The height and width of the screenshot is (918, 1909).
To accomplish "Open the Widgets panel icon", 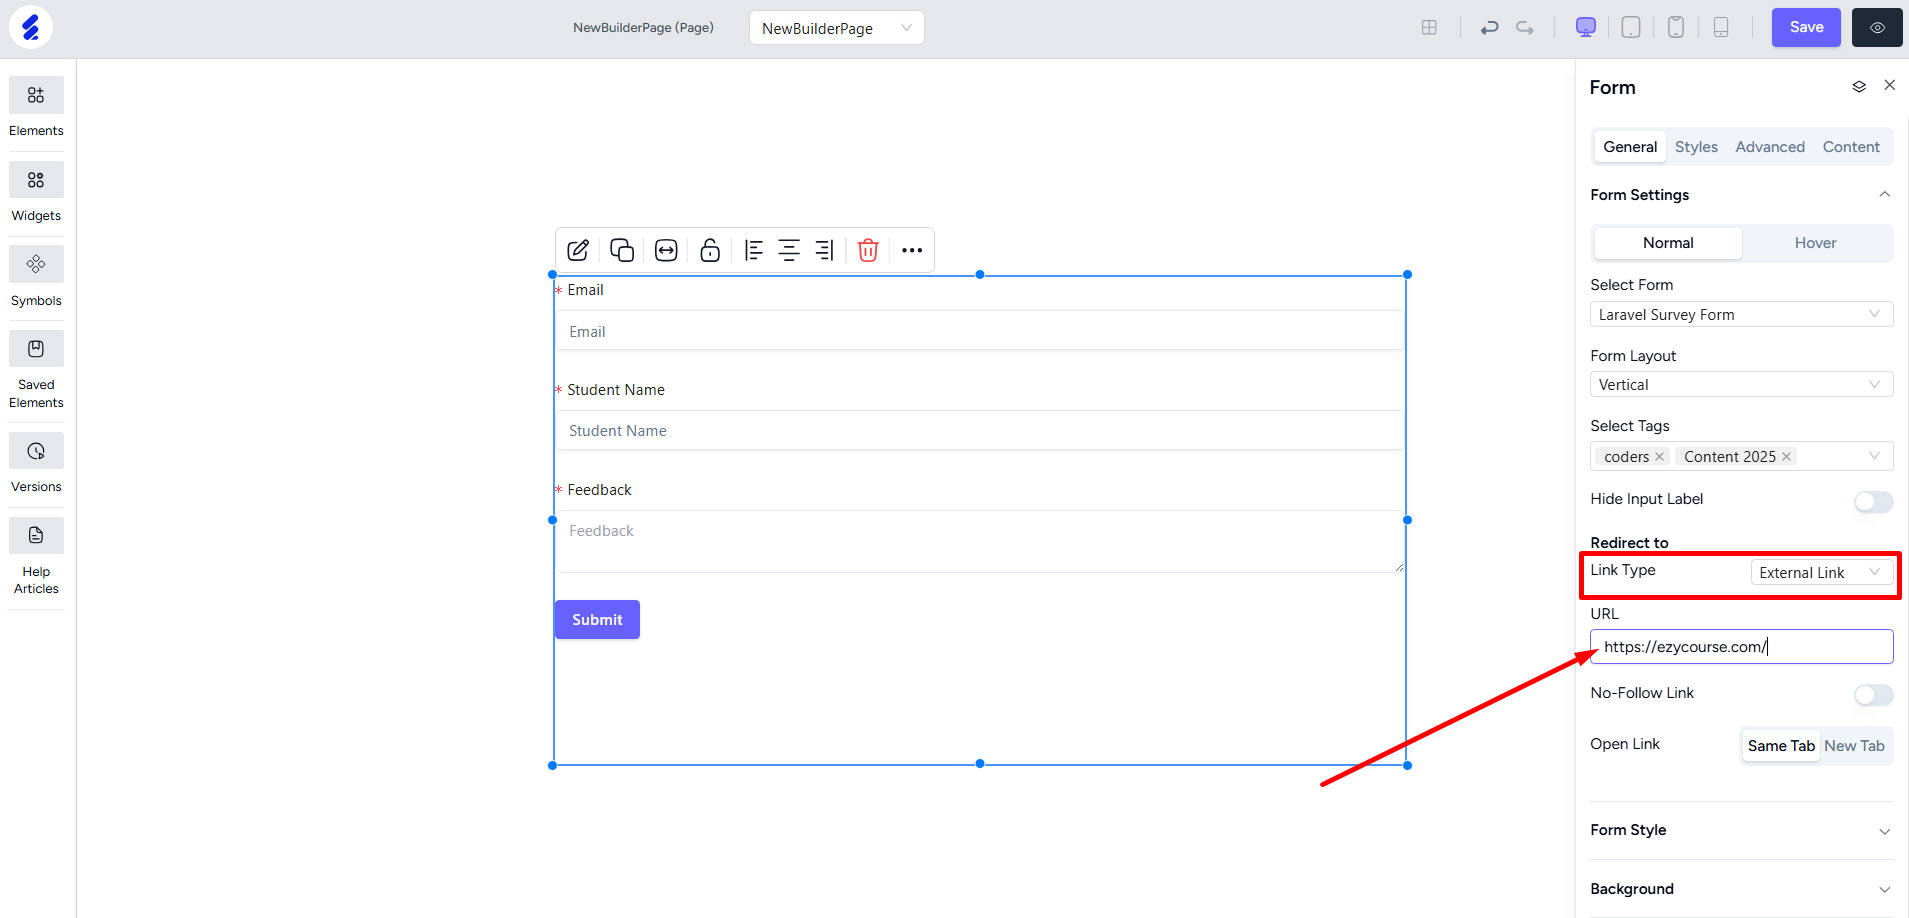I will pos(36,180).
